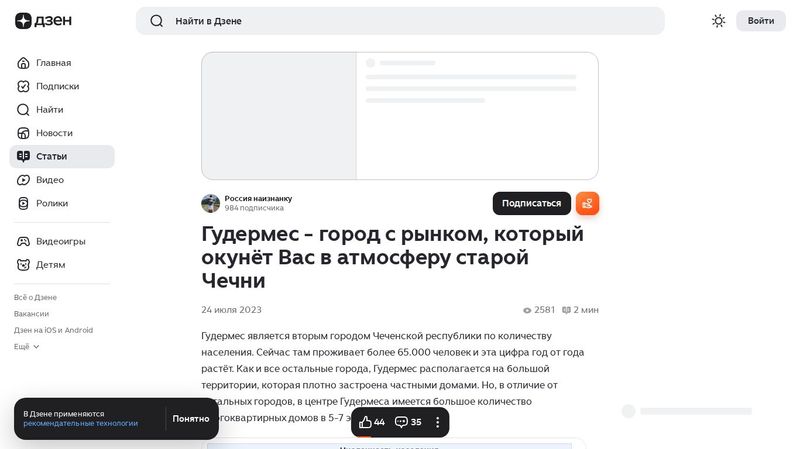
Task: Open the Ролики sidebar icon
Action: point(24,203)
